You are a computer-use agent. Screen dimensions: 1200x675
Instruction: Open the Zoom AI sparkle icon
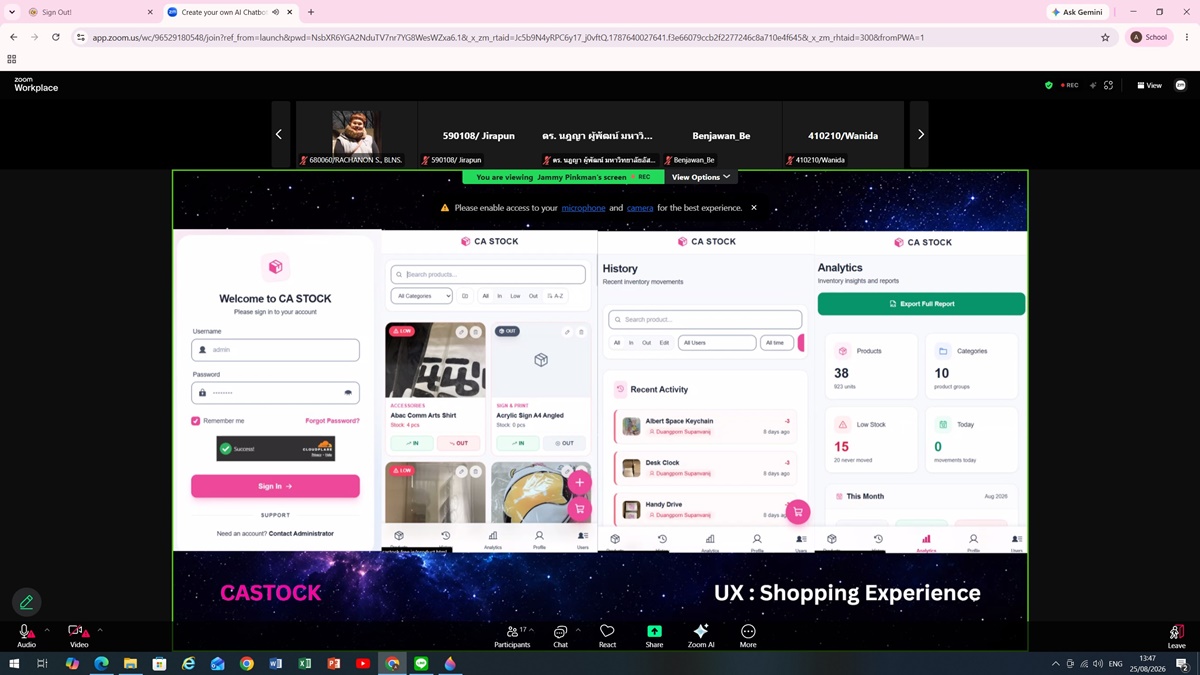click(x=701, y=631)
